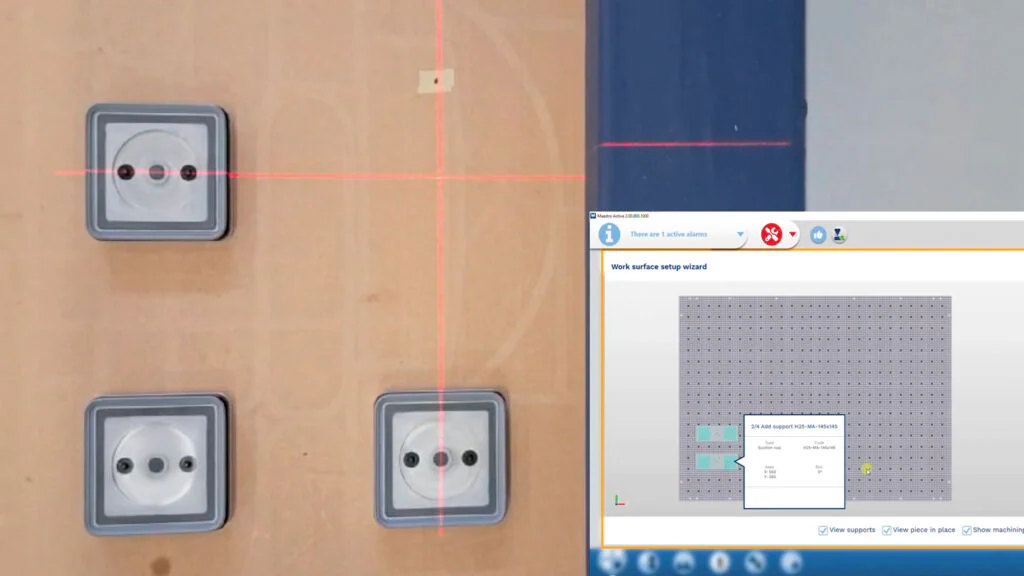Click the Work surface setup wizard heading
The width and height of the screenshot is (1024, 576).
pyautogui.click(x=659, y=267)
